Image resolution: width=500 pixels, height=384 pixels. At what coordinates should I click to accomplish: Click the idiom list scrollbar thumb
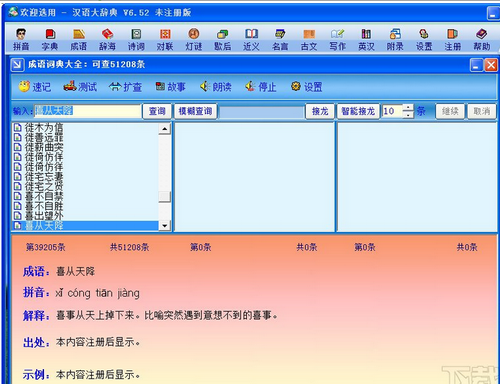(x=165, y=197)
